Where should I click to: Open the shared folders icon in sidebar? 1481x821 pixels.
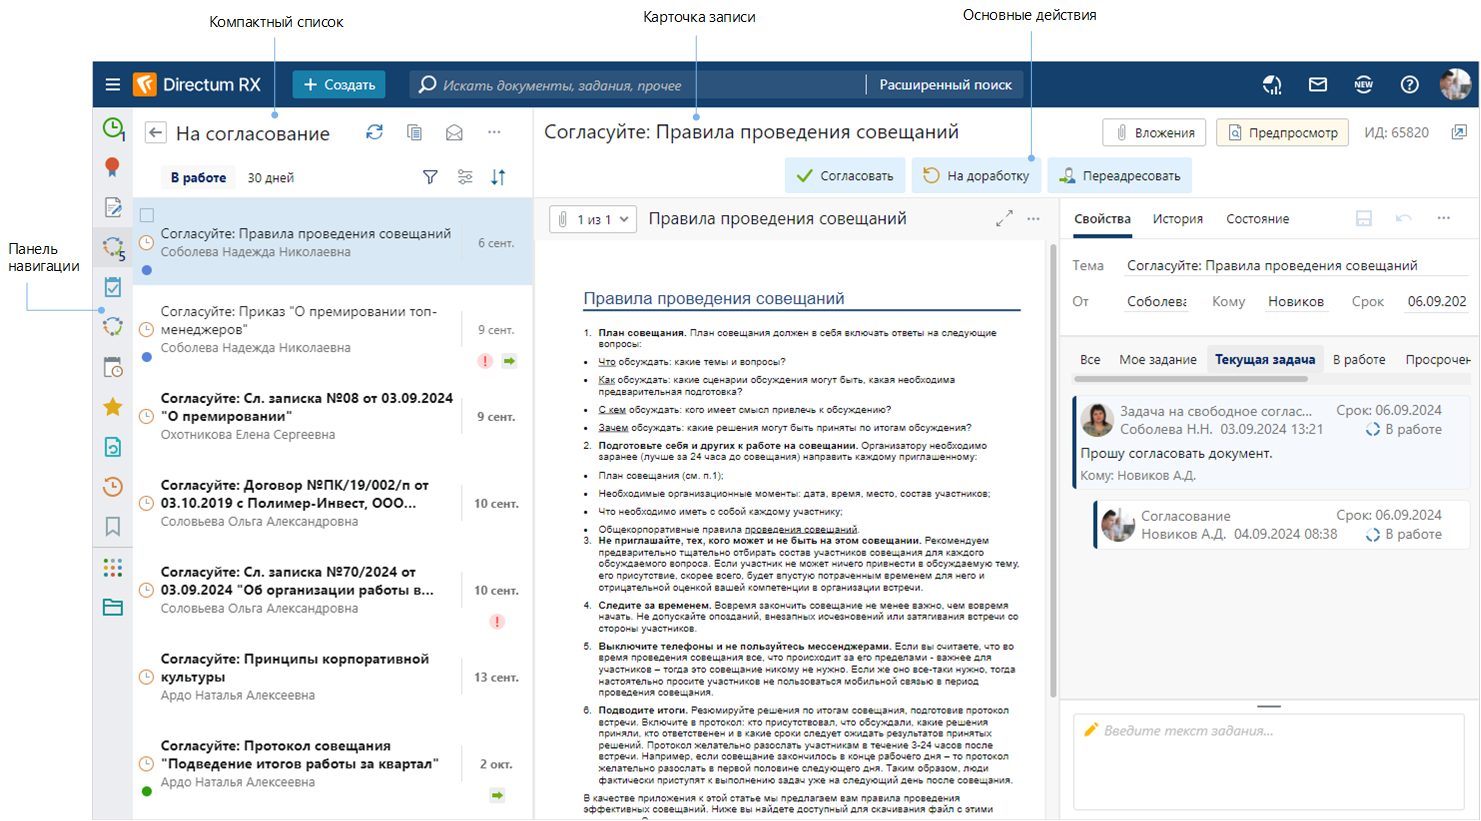point(113,607)
